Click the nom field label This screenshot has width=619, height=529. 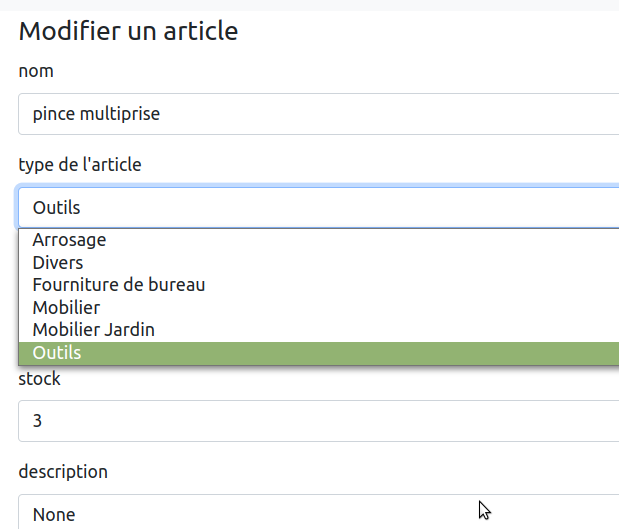36,71
